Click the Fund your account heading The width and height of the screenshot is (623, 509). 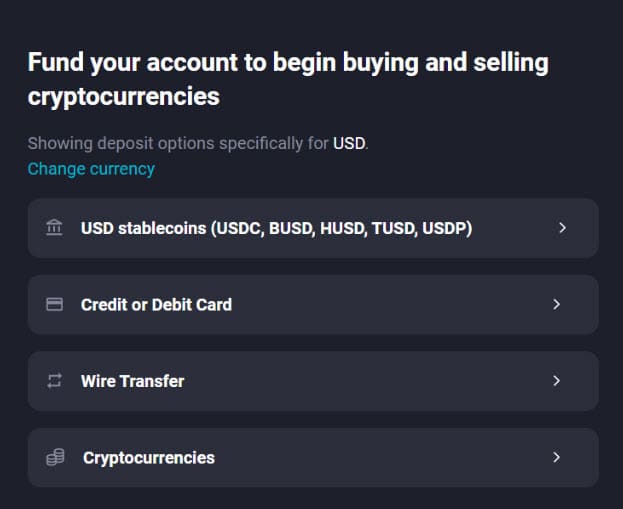[288, 80]
